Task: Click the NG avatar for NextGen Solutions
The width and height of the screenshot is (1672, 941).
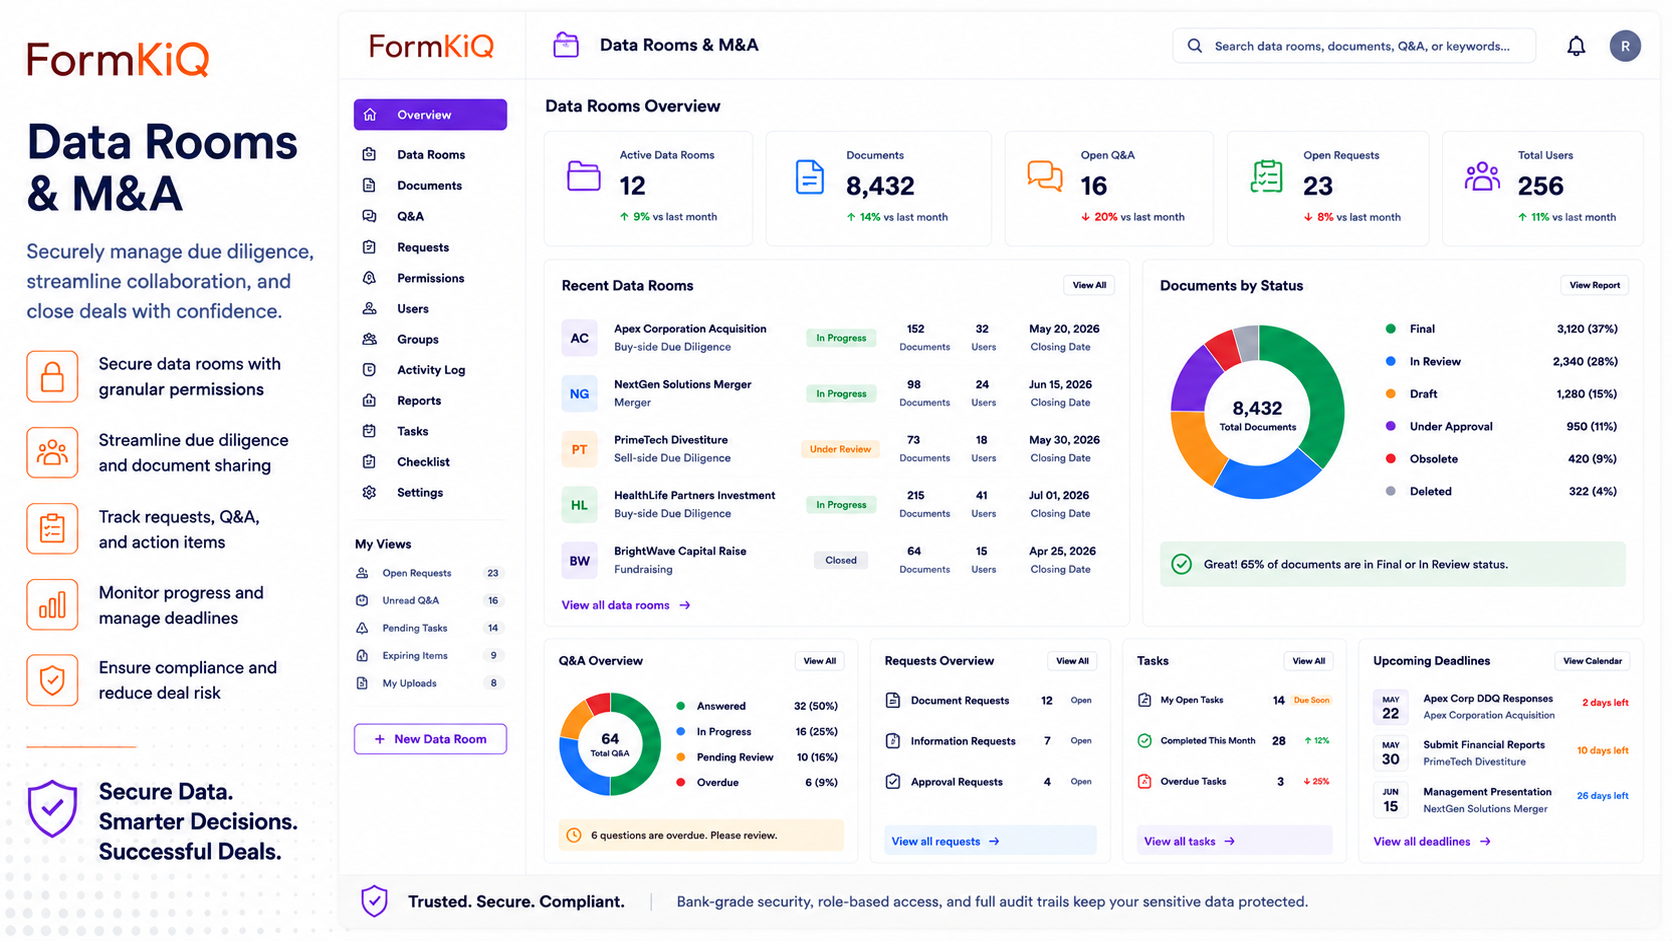Action: (x=579, y=394)
